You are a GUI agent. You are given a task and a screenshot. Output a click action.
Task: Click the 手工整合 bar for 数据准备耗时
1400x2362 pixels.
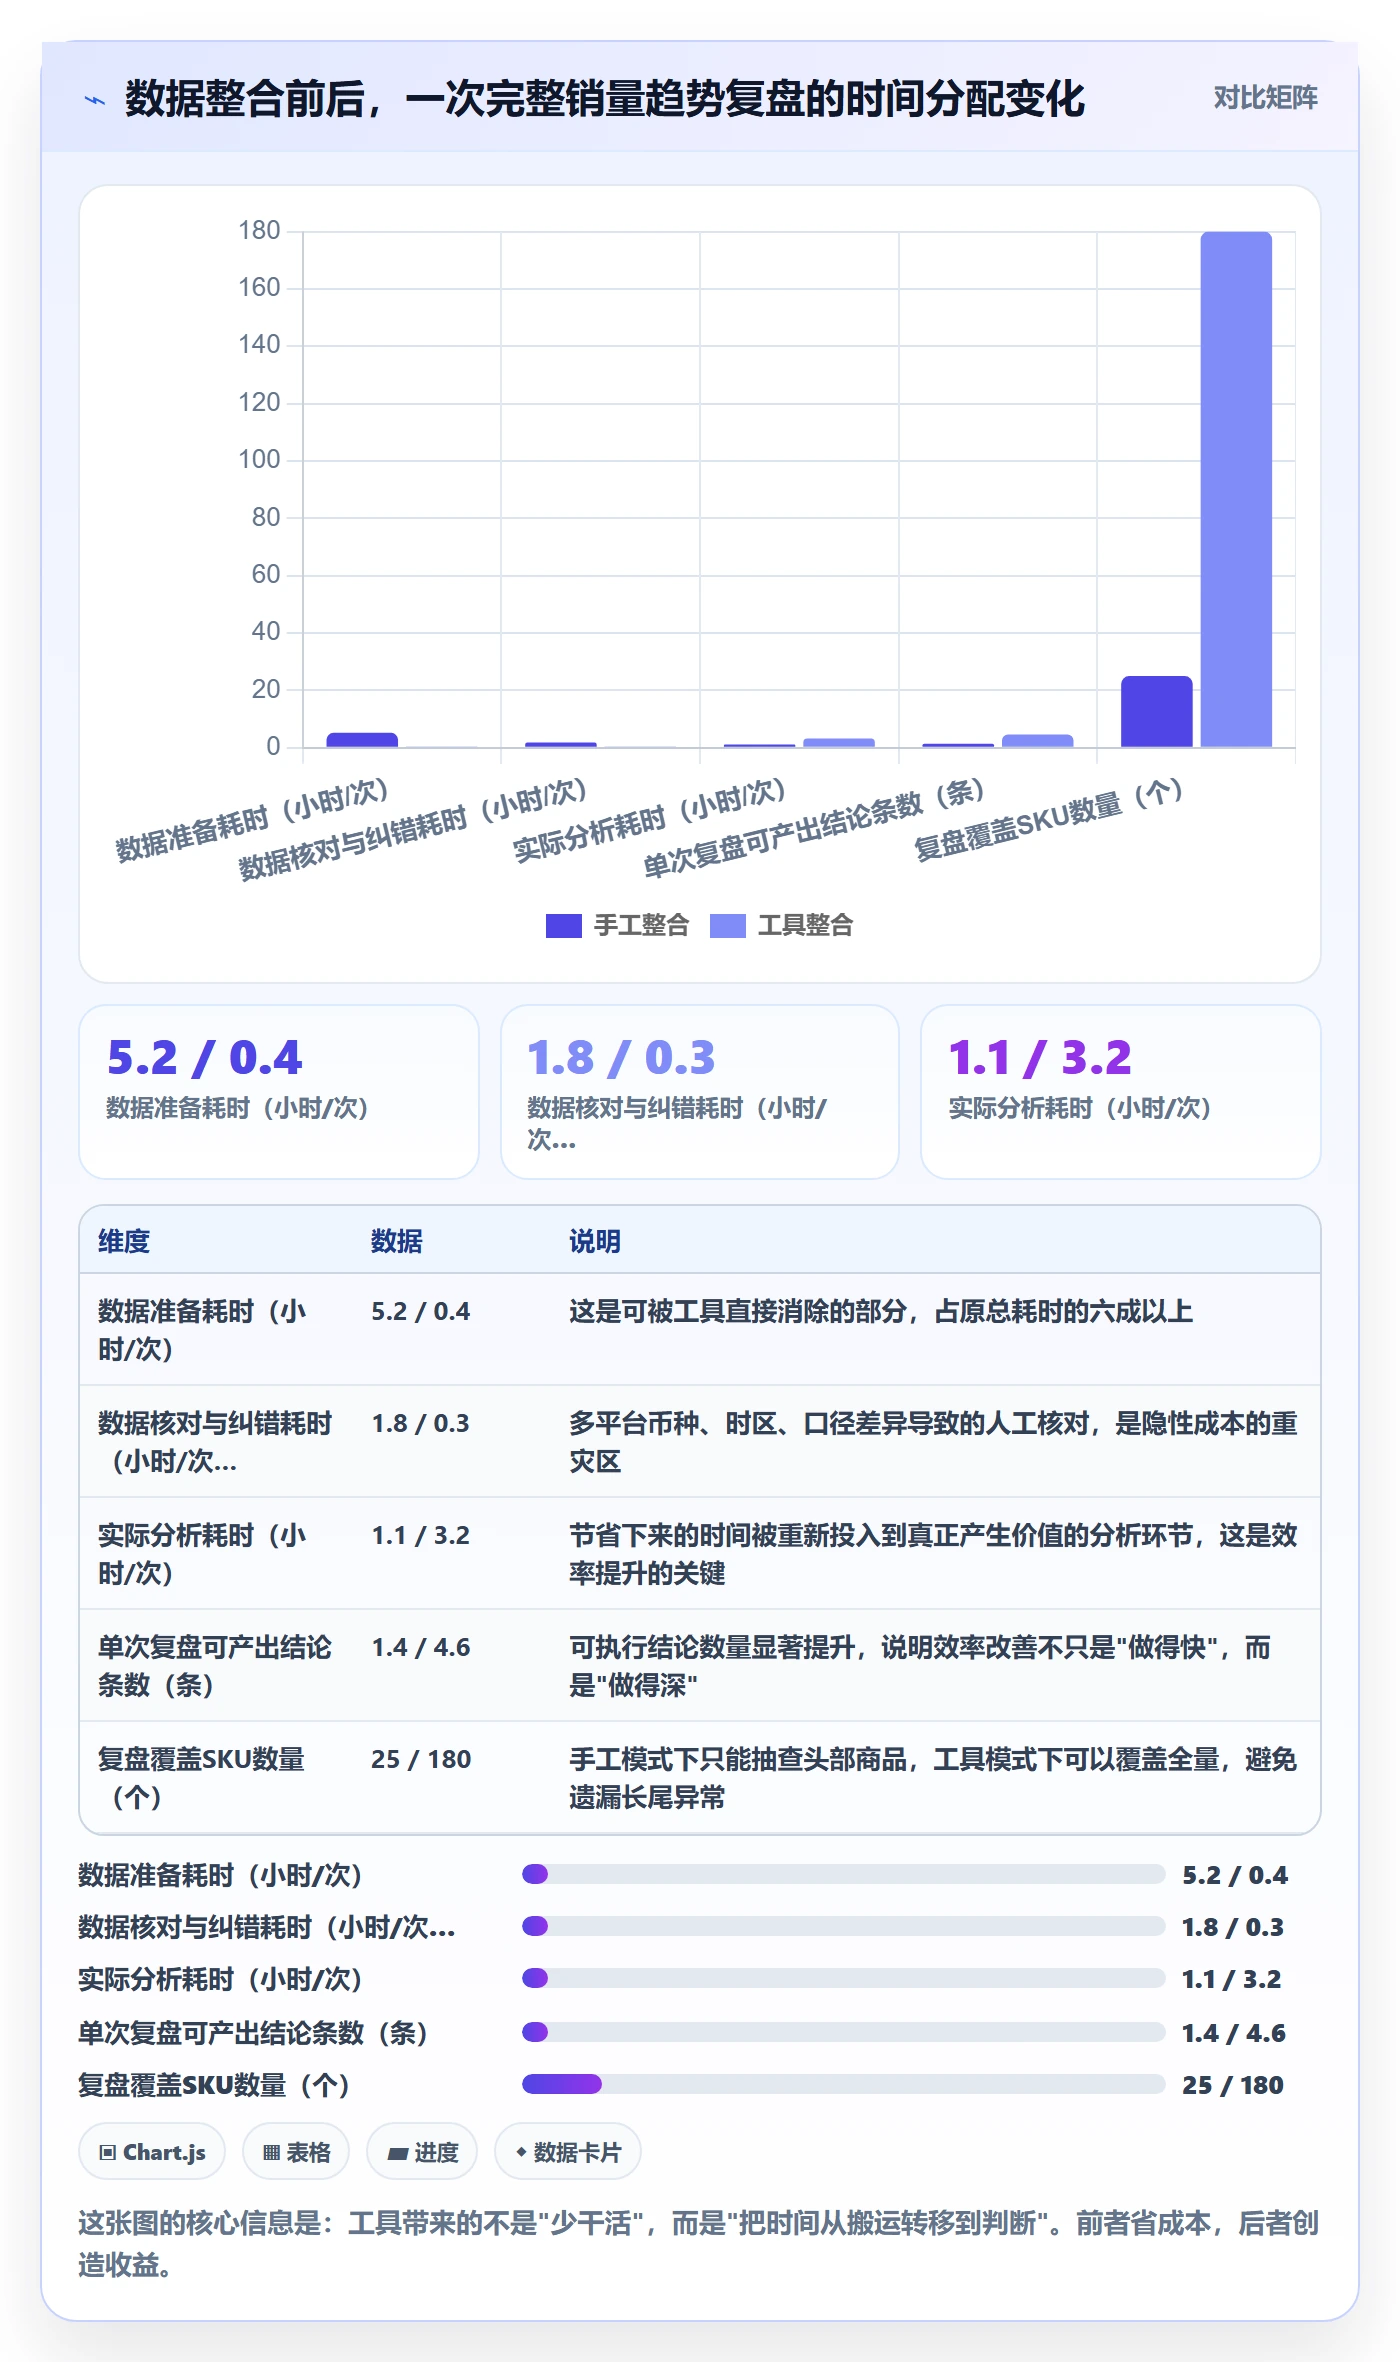[x=362, y=740]
